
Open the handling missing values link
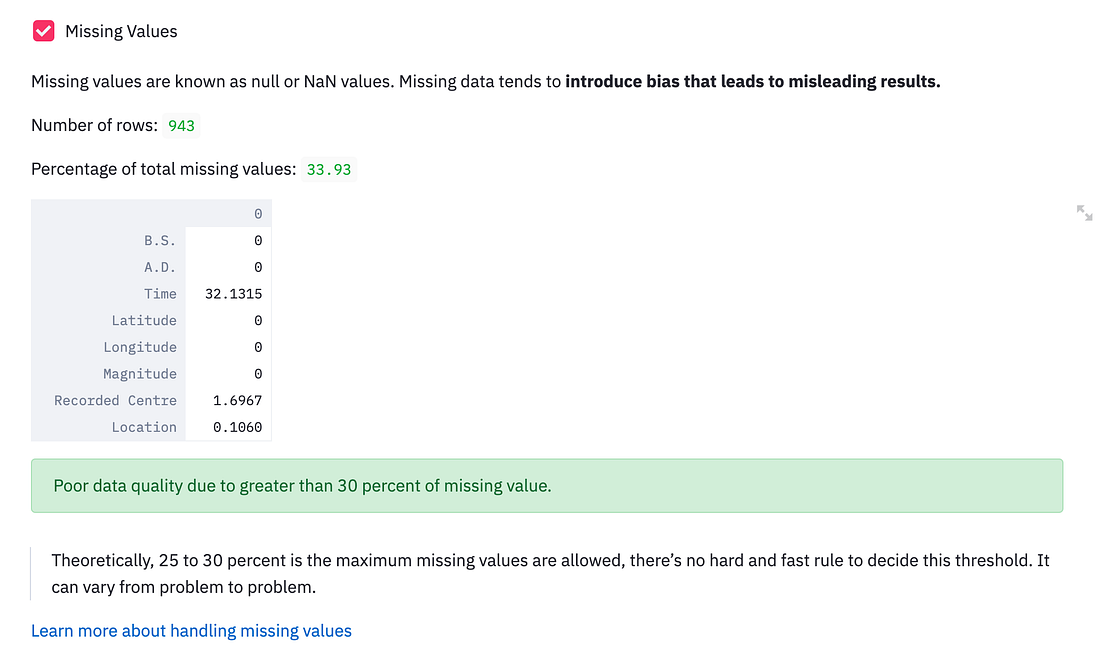[x=190, y=630]
